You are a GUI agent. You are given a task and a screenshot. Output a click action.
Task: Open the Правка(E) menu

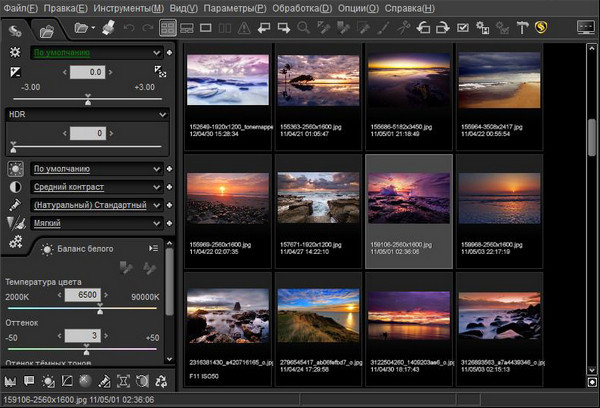(x=65, y=8)
